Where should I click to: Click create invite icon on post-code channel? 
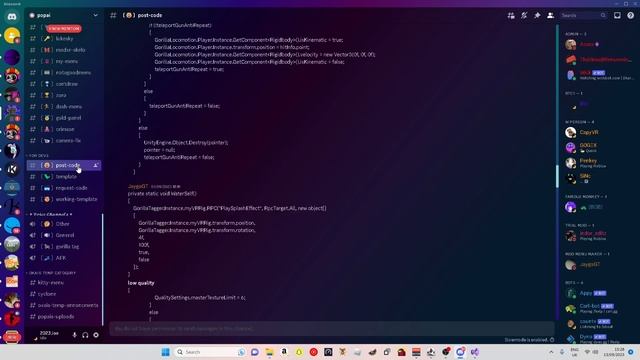(96, 165)
